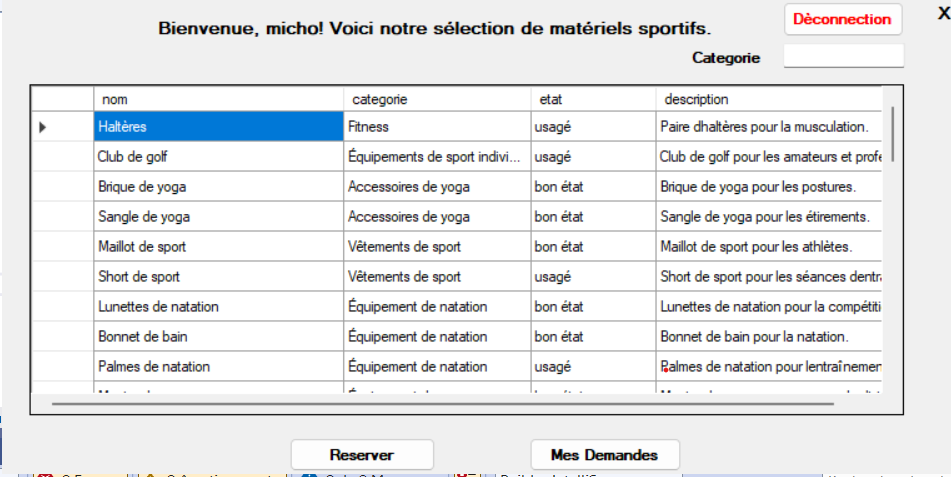This screenshot has width=951, height=477.
Task: Click the Lunettes de natation cell
Action: [x=218, y=307]
